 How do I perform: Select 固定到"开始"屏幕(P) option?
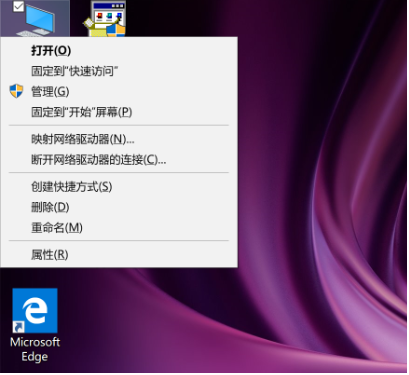[x=119, y=112]
